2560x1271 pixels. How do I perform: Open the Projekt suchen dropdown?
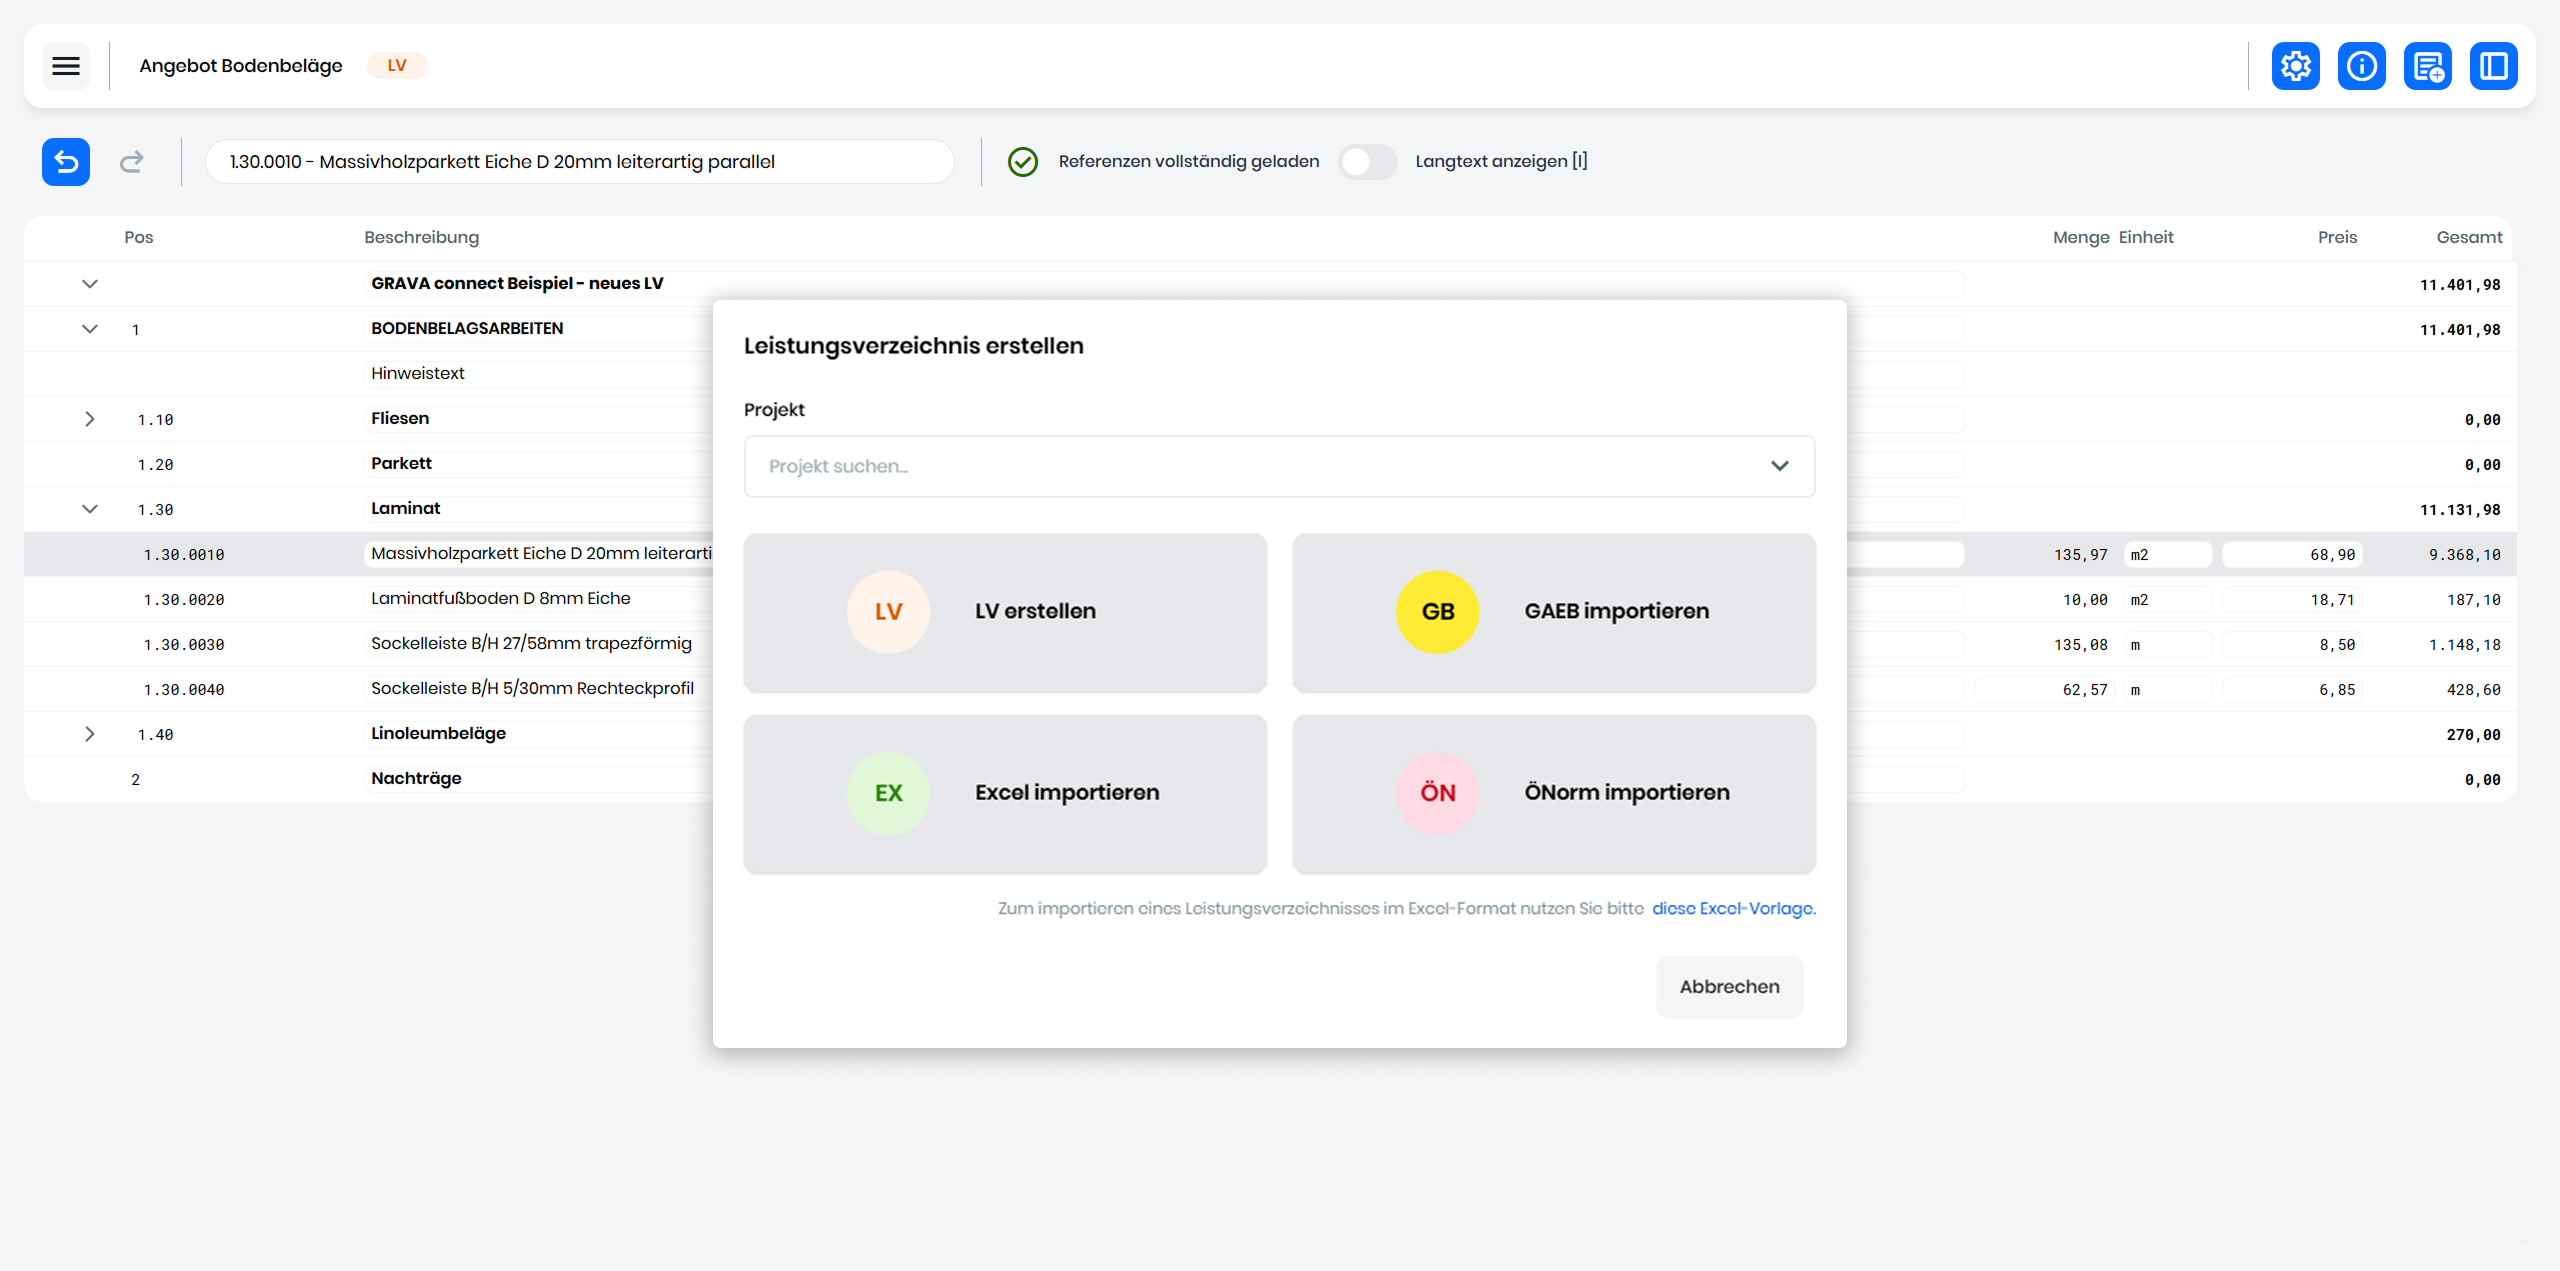pos(1279,466)
